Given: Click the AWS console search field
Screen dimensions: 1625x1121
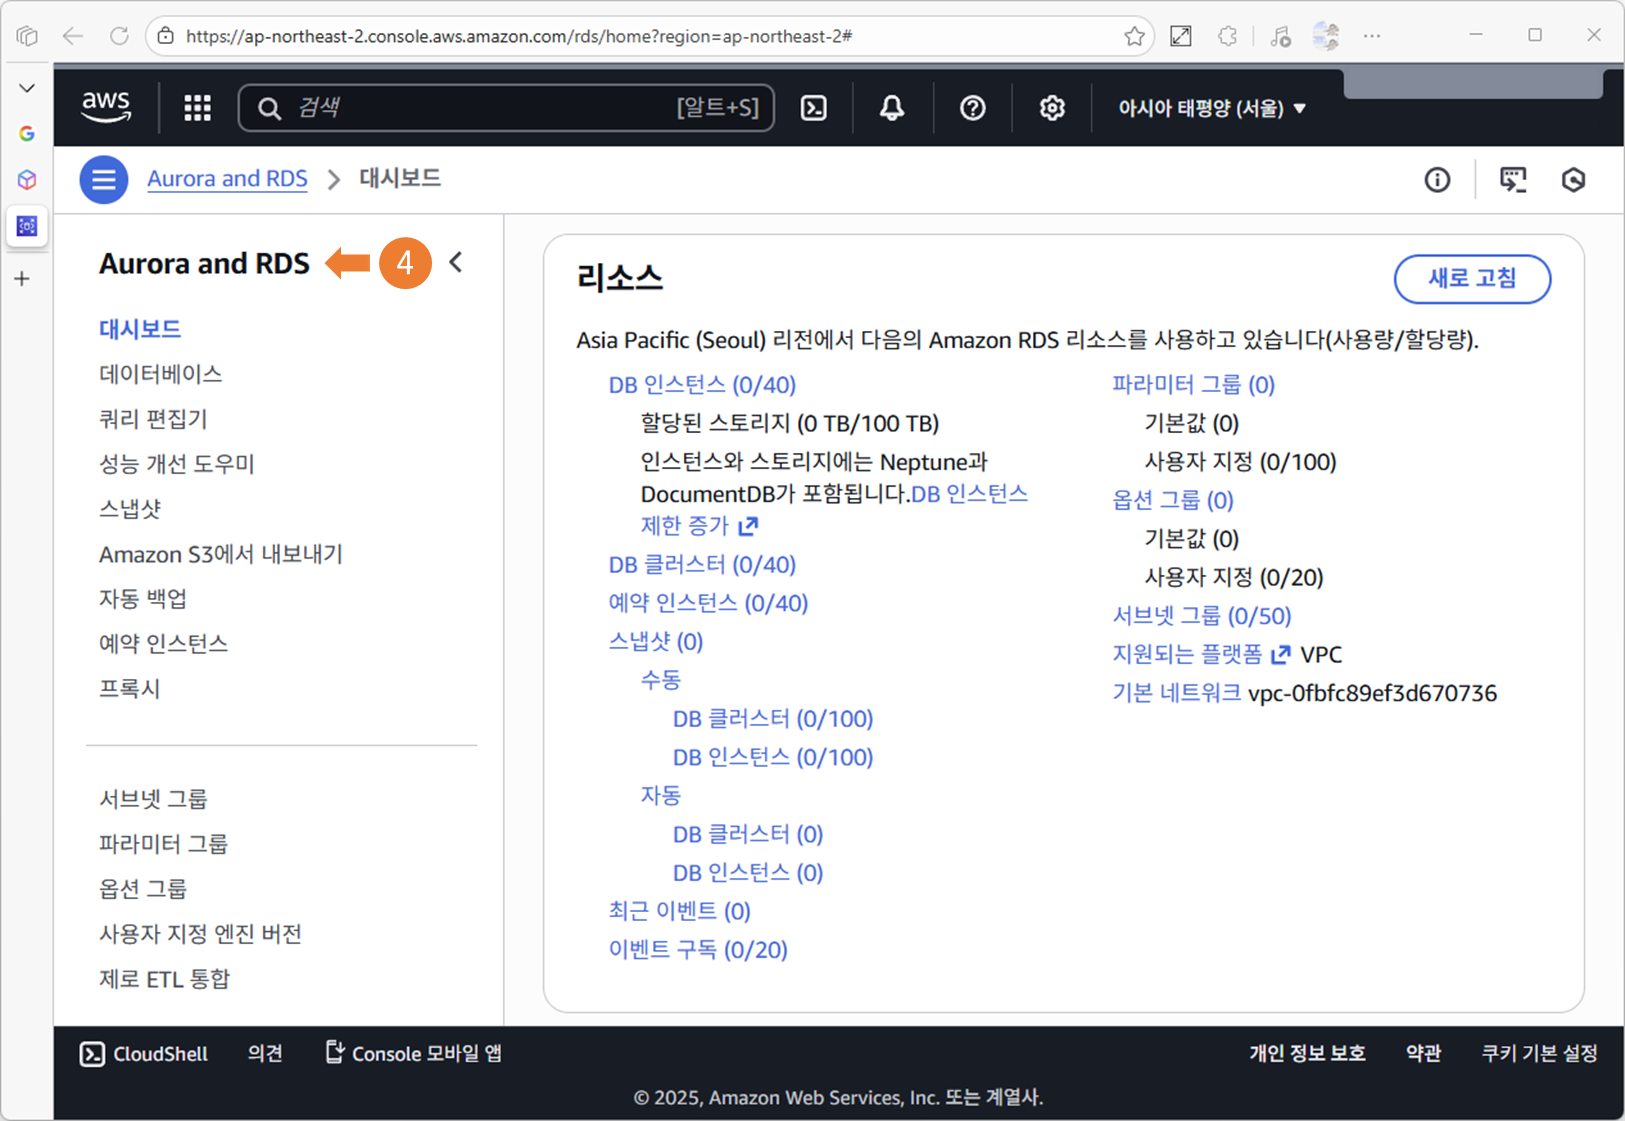Looking at the screenshot, I should point(506,108).
